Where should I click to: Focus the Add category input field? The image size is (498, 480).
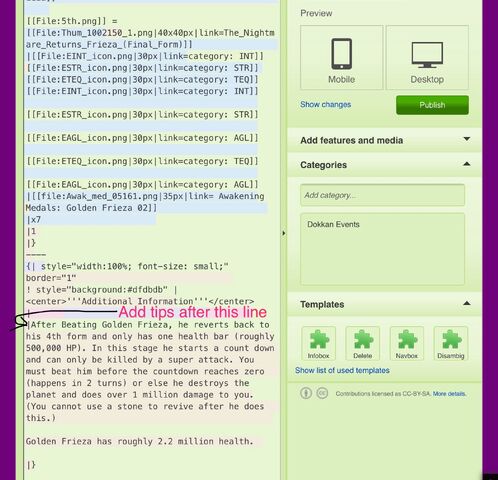(x=382, y=195)
